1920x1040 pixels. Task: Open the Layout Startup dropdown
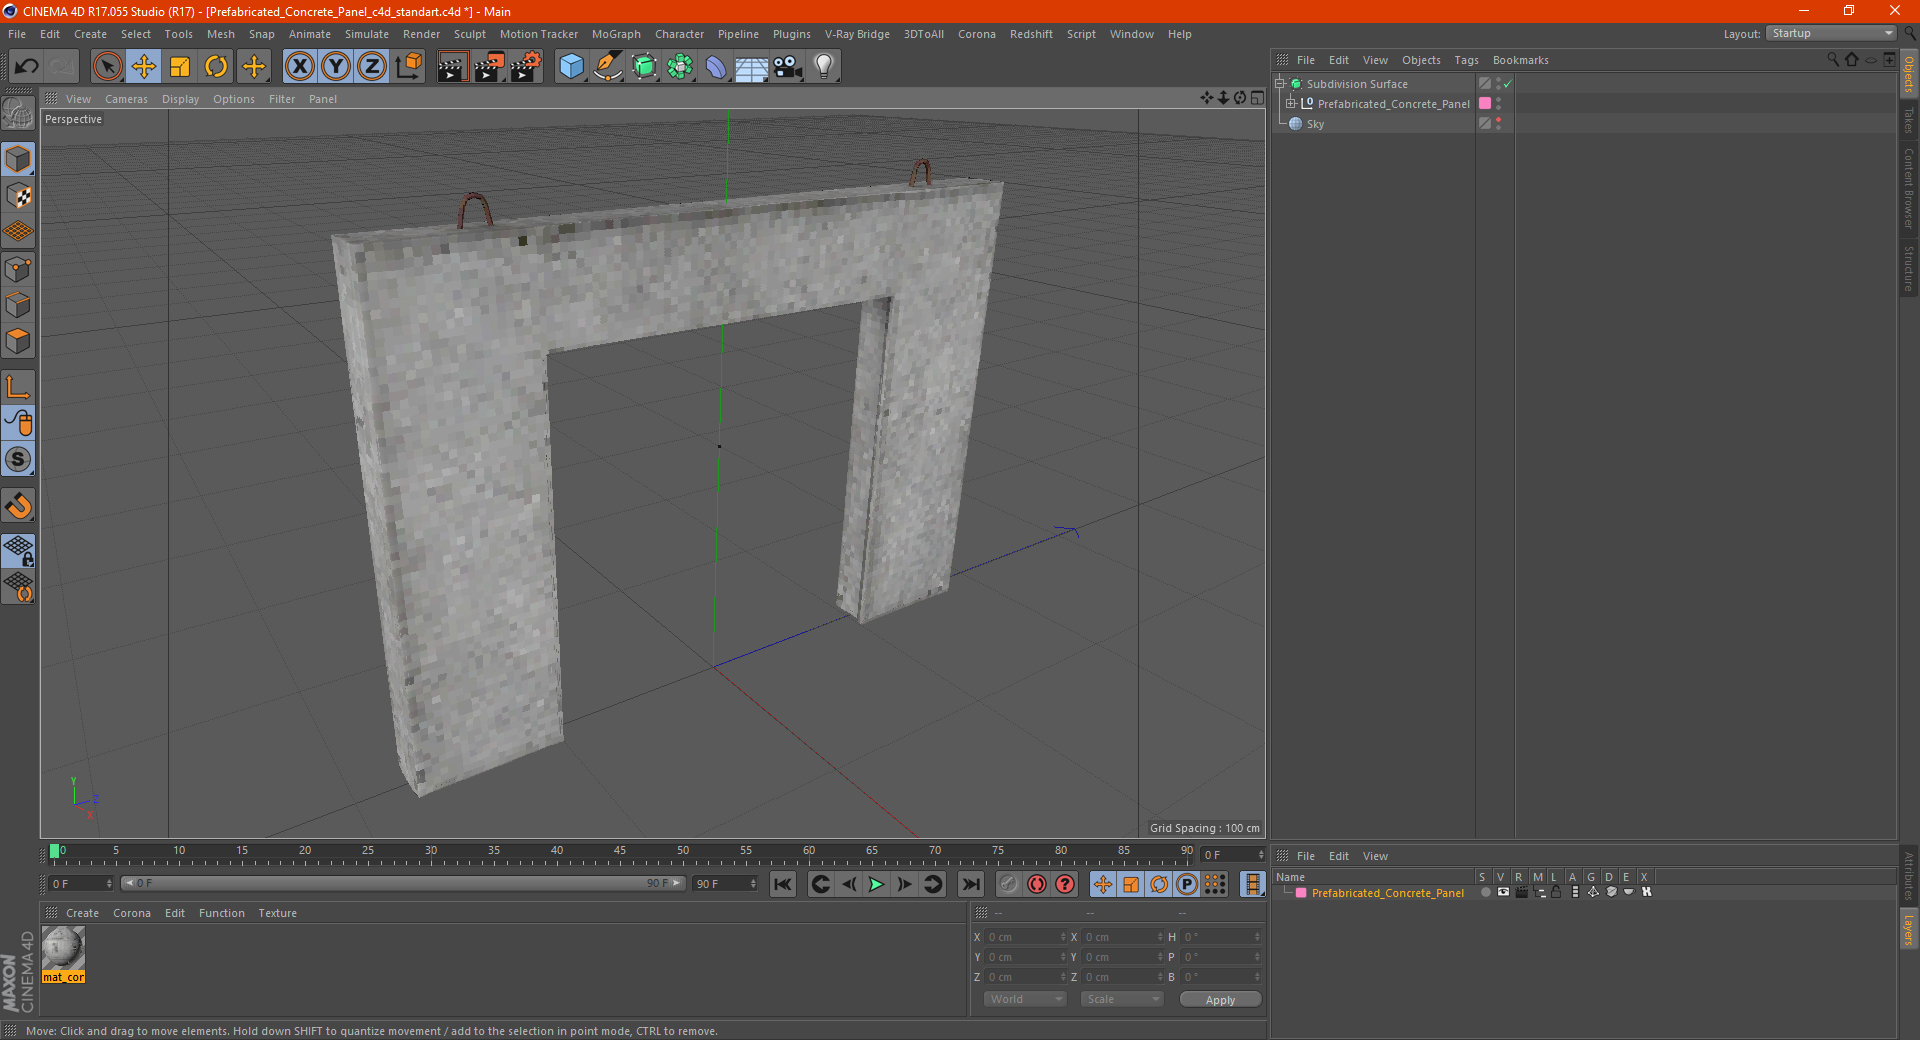[1832, 33]
